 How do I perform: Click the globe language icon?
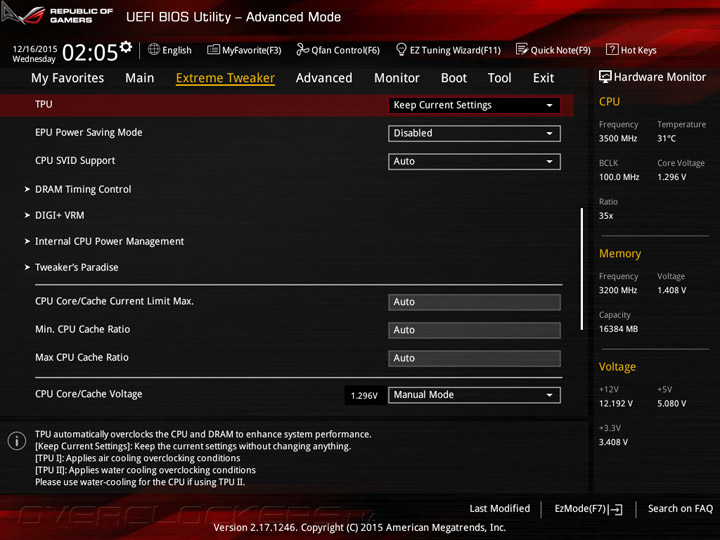coord(154,49)
